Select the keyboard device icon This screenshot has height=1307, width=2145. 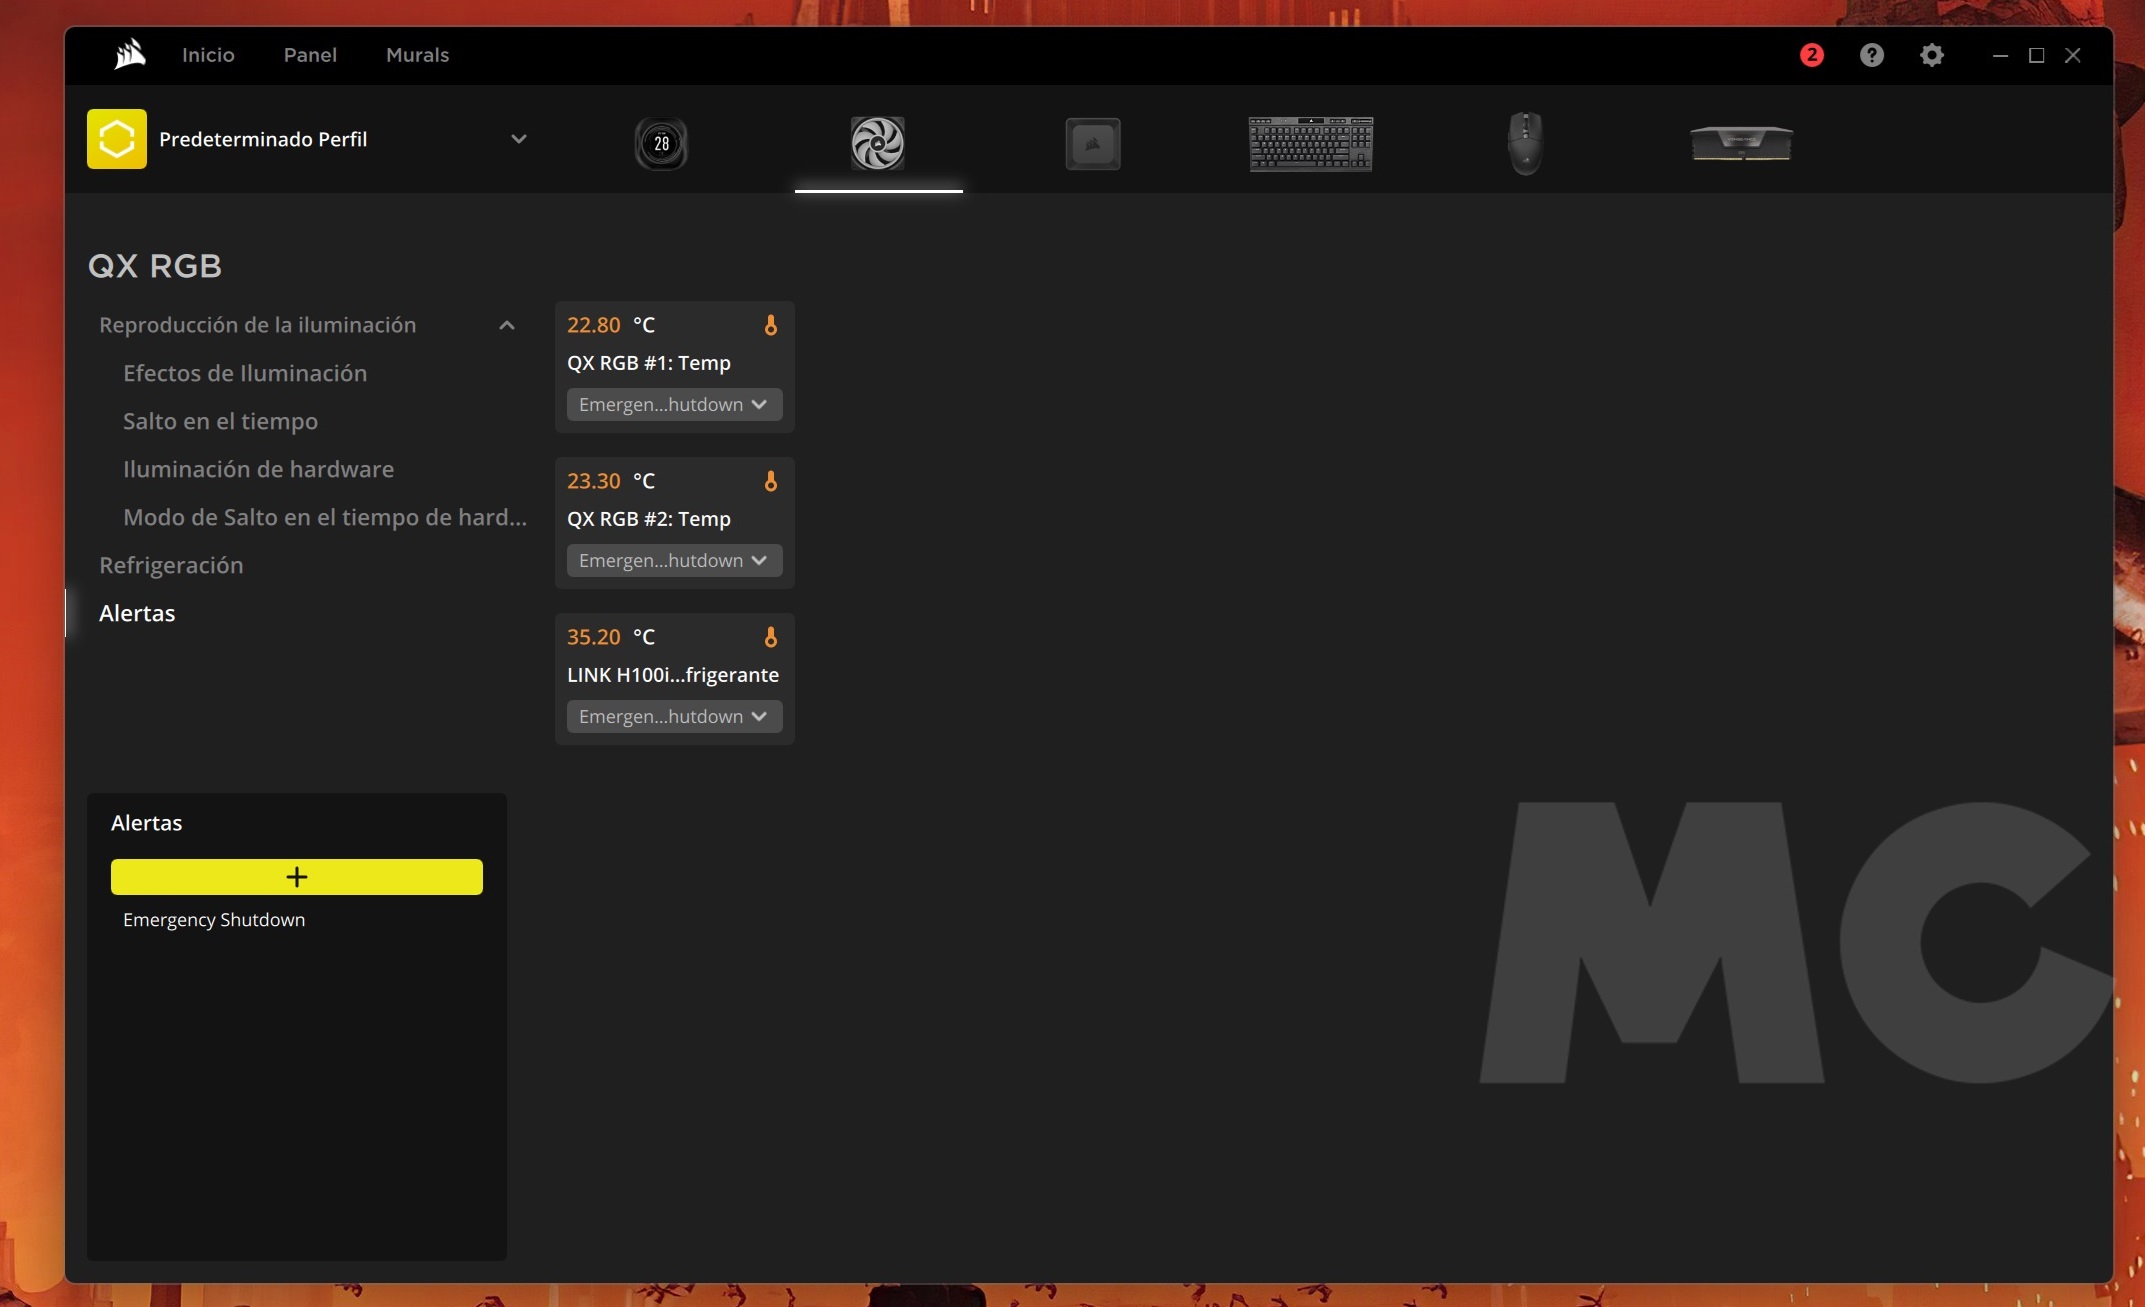(x=1310, y=143)
